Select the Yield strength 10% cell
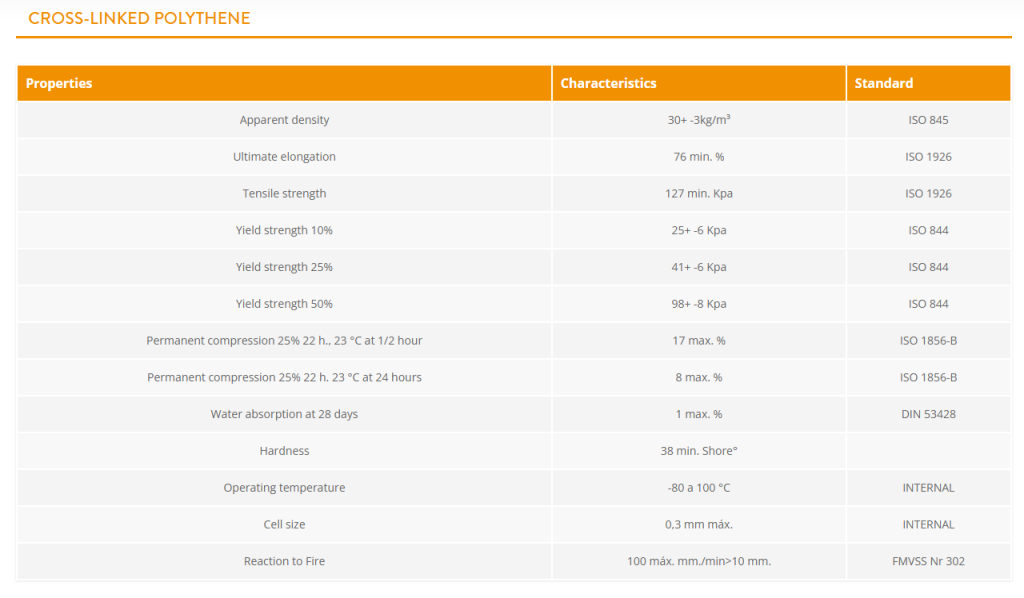 click(284, 231)
